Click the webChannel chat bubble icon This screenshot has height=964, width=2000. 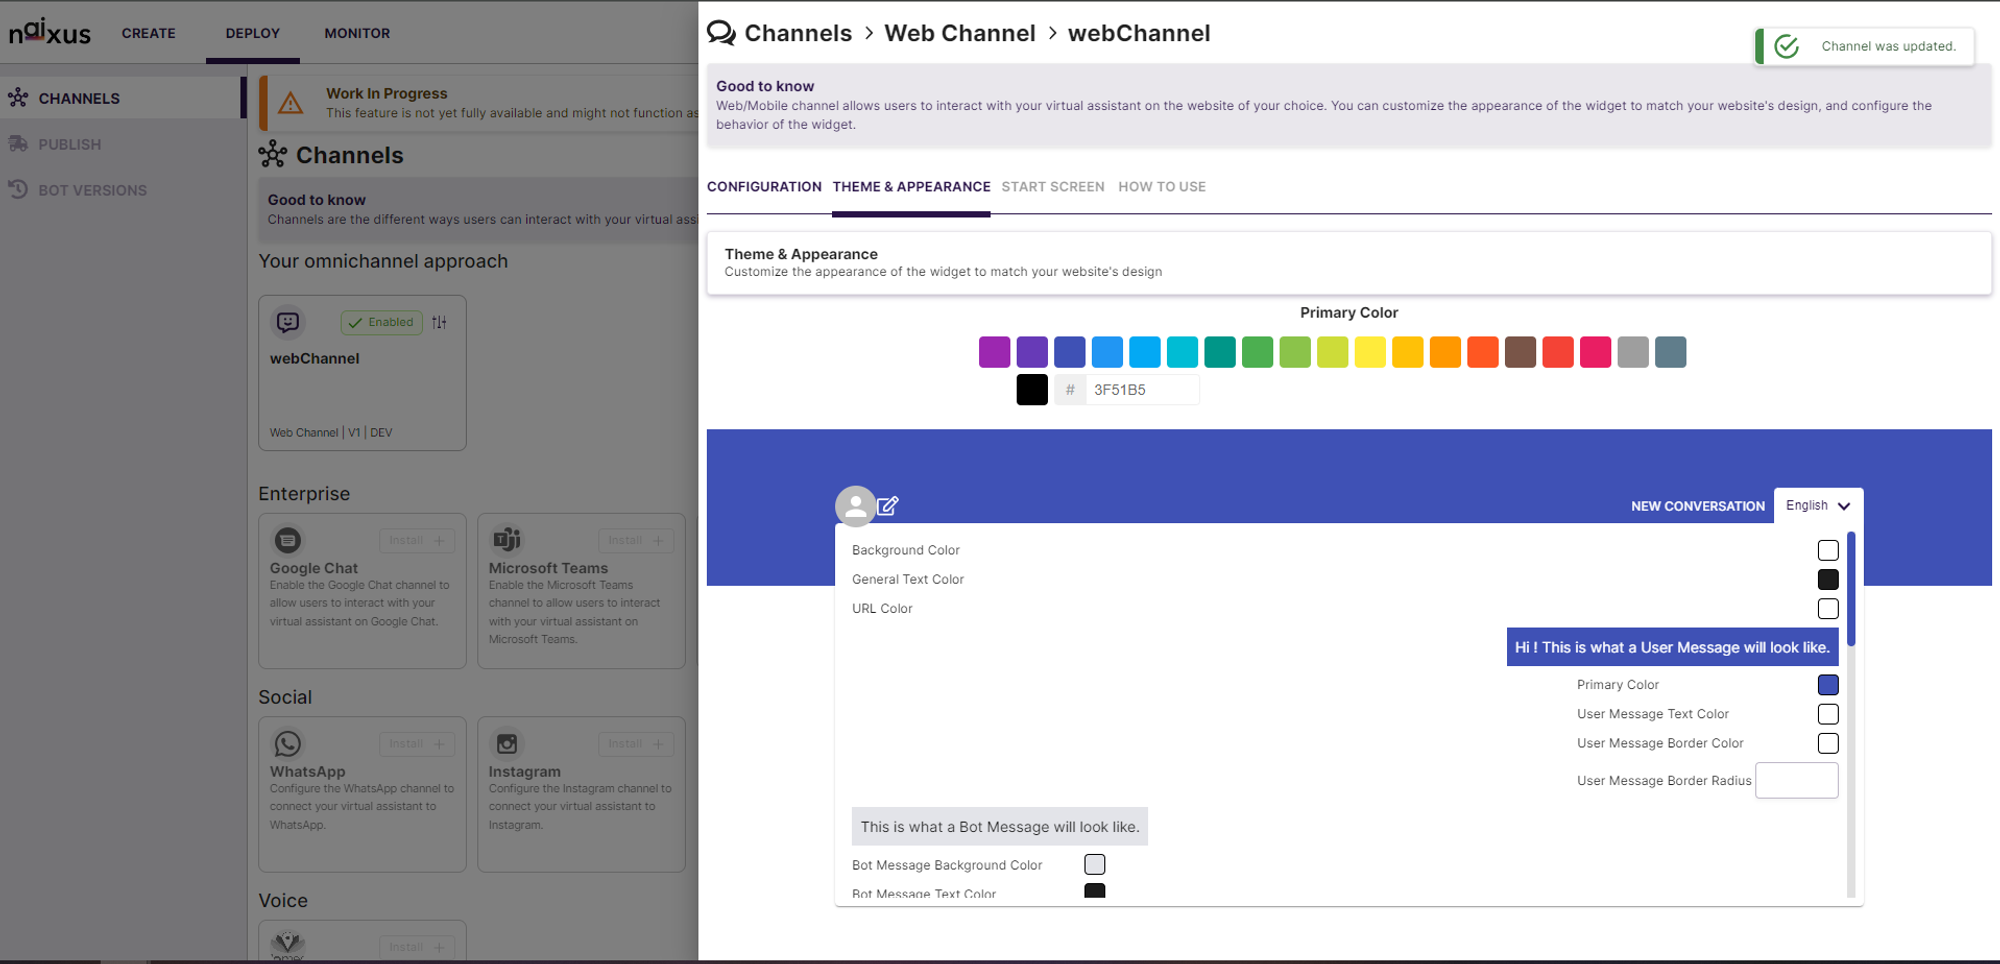tap(288, 322)
